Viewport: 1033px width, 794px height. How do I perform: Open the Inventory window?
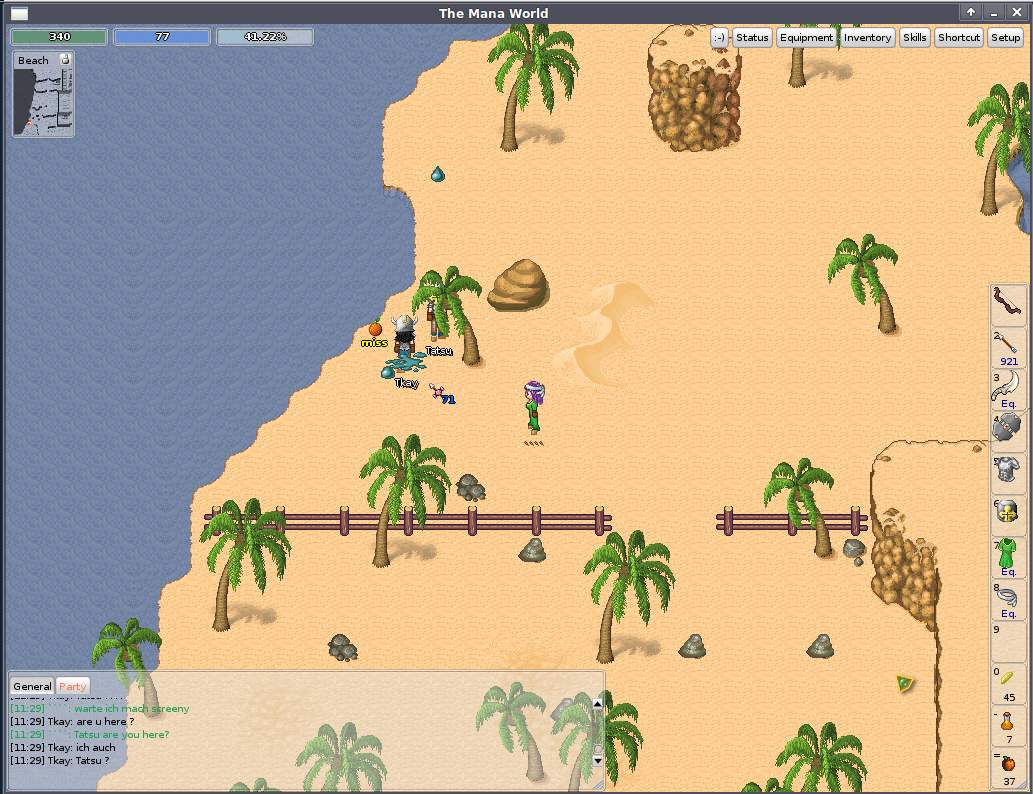867,38
